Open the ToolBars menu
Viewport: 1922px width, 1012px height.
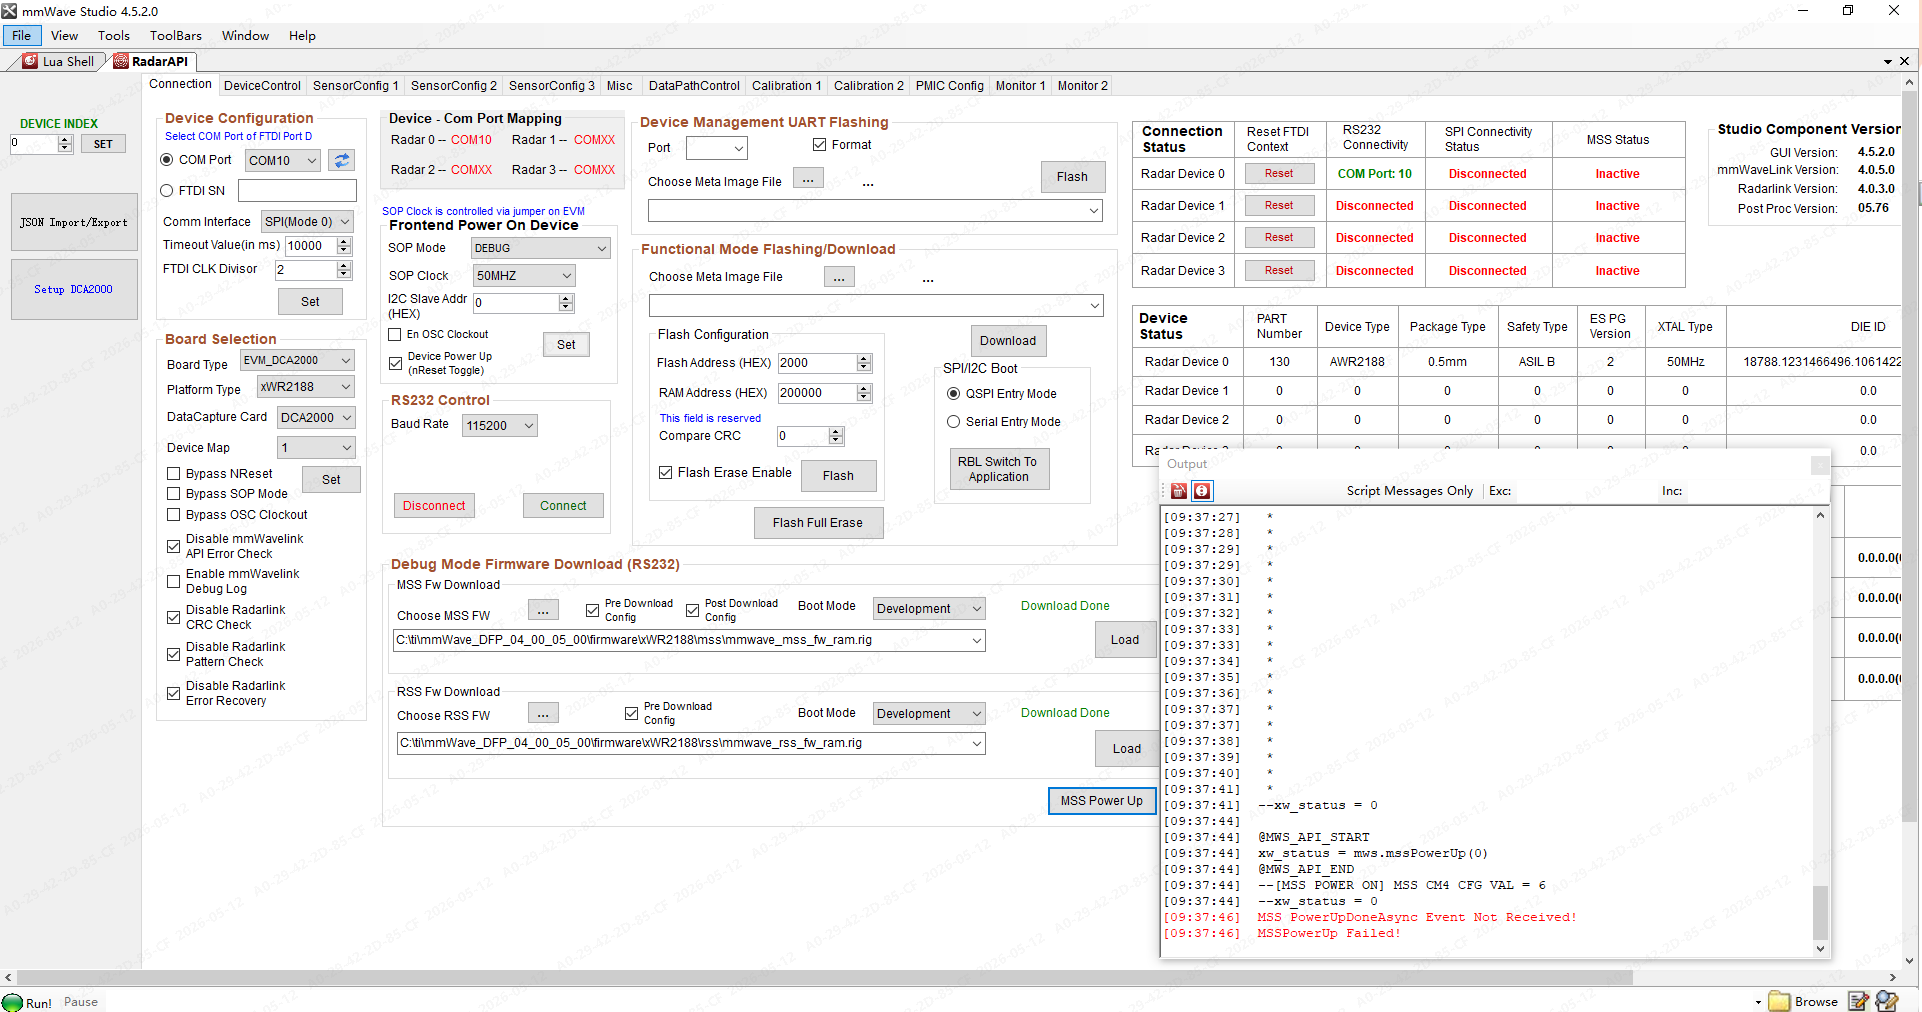[x=176, y=36]
